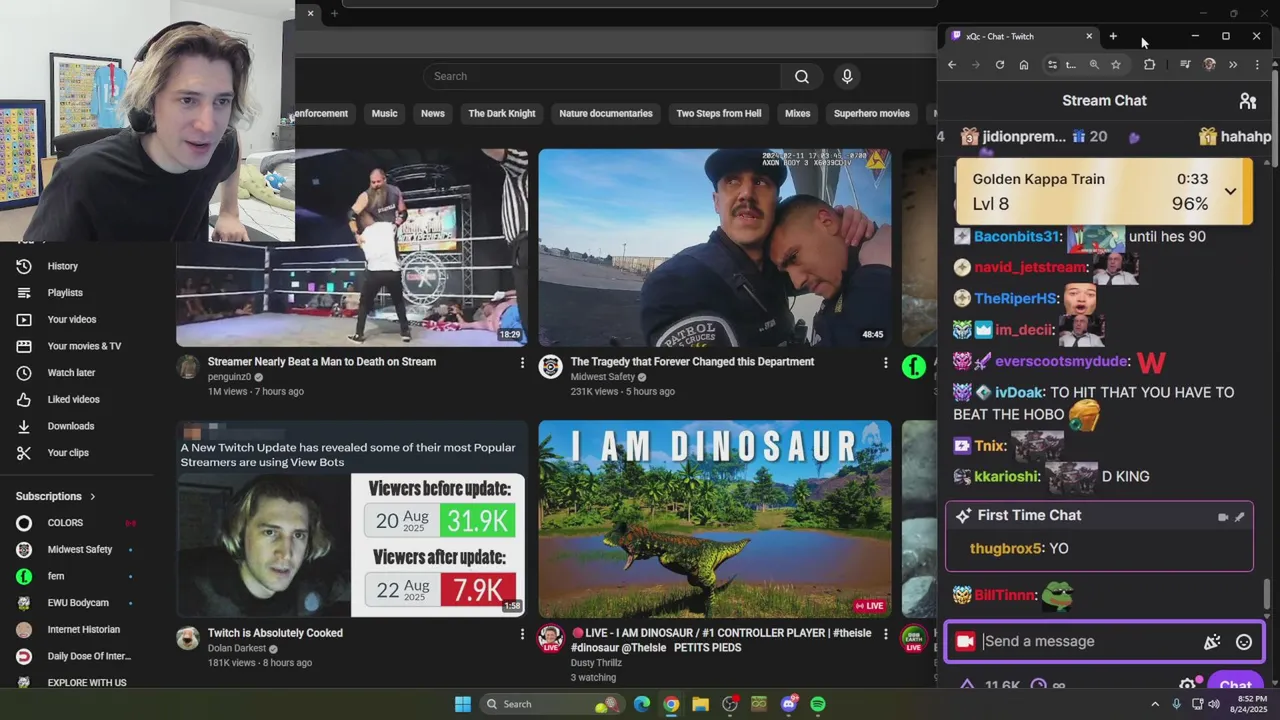This screenshot has height=720, width=1280.
Task: Open Playlists in the YouTube sidebar
Action: pos(65,293)
